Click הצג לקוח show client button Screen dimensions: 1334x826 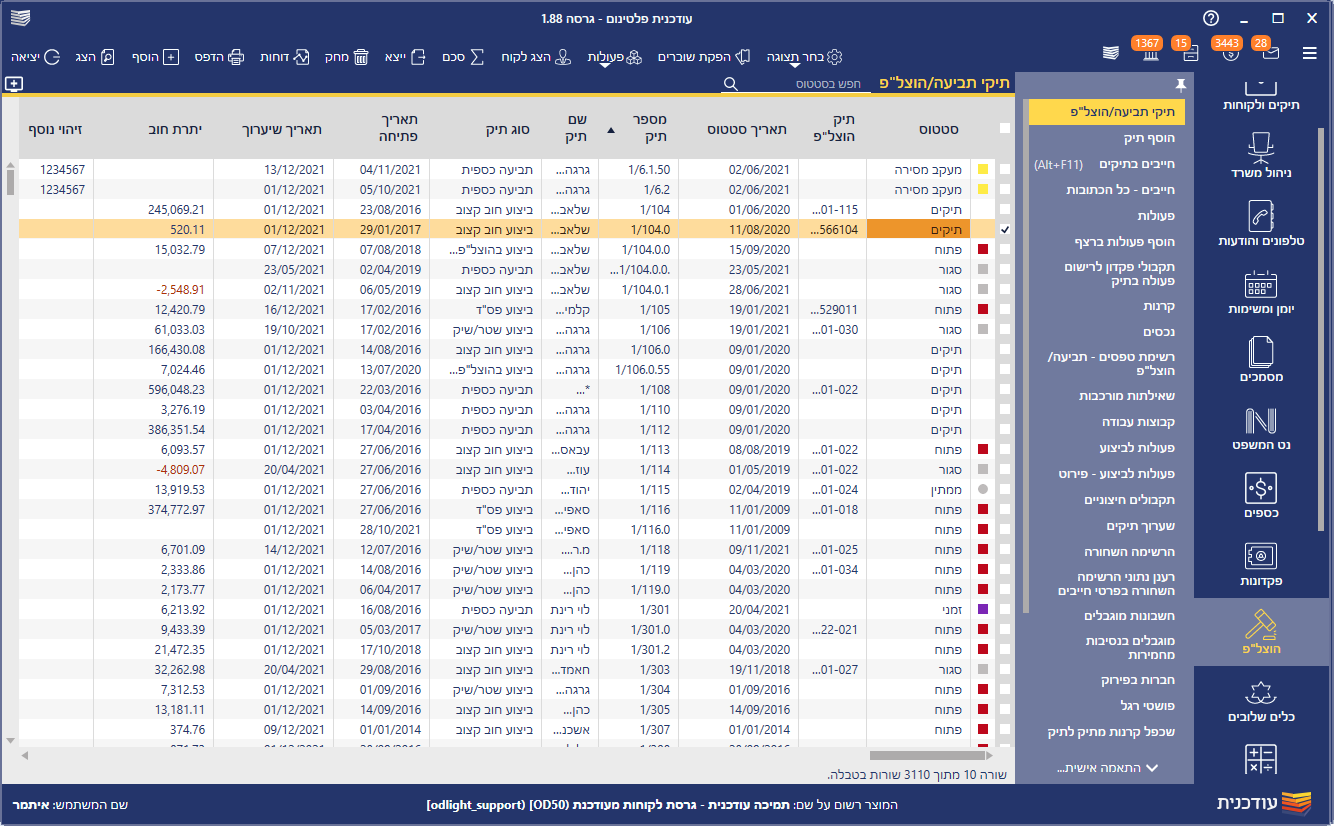(x=536, y=57)
